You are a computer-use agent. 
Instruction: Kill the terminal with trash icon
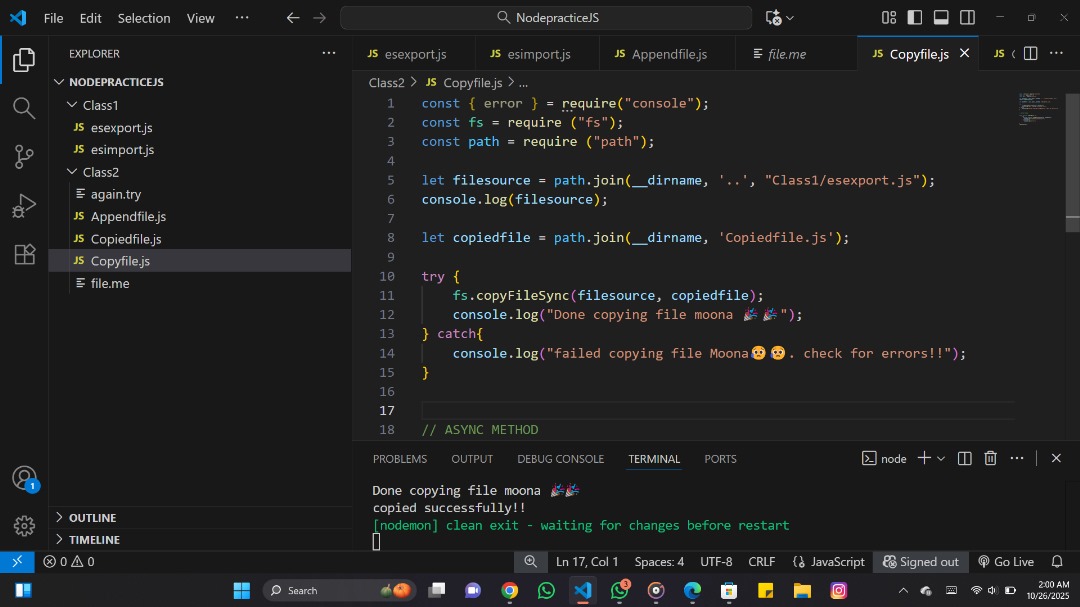(x=990, y=458)
